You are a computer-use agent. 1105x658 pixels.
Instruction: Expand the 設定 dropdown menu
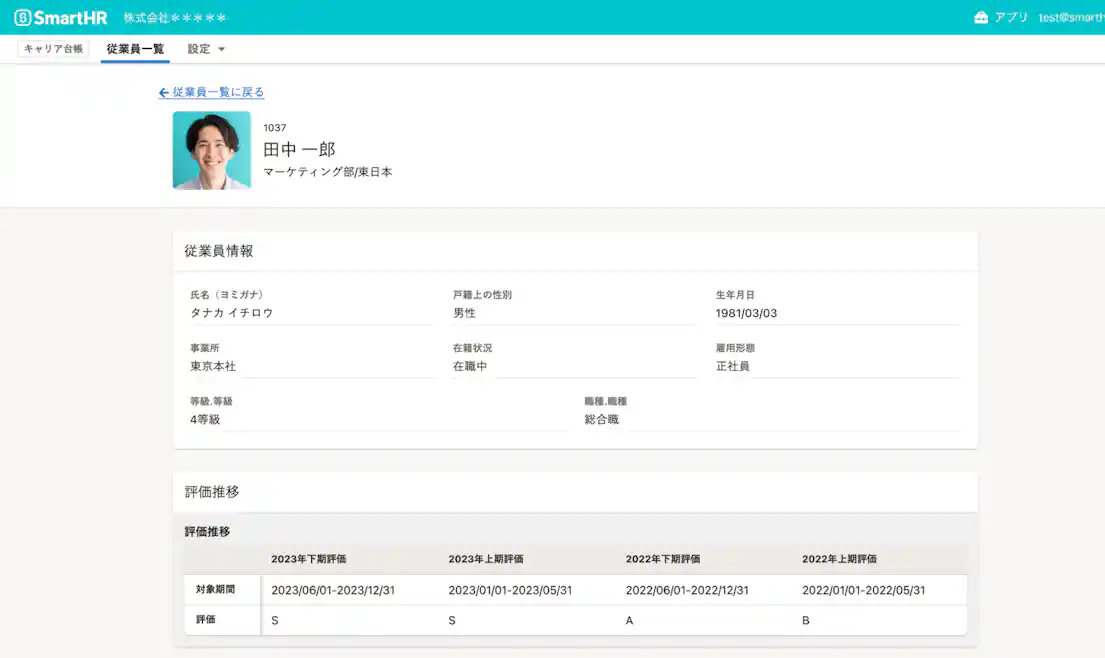(x=198, y=48)
